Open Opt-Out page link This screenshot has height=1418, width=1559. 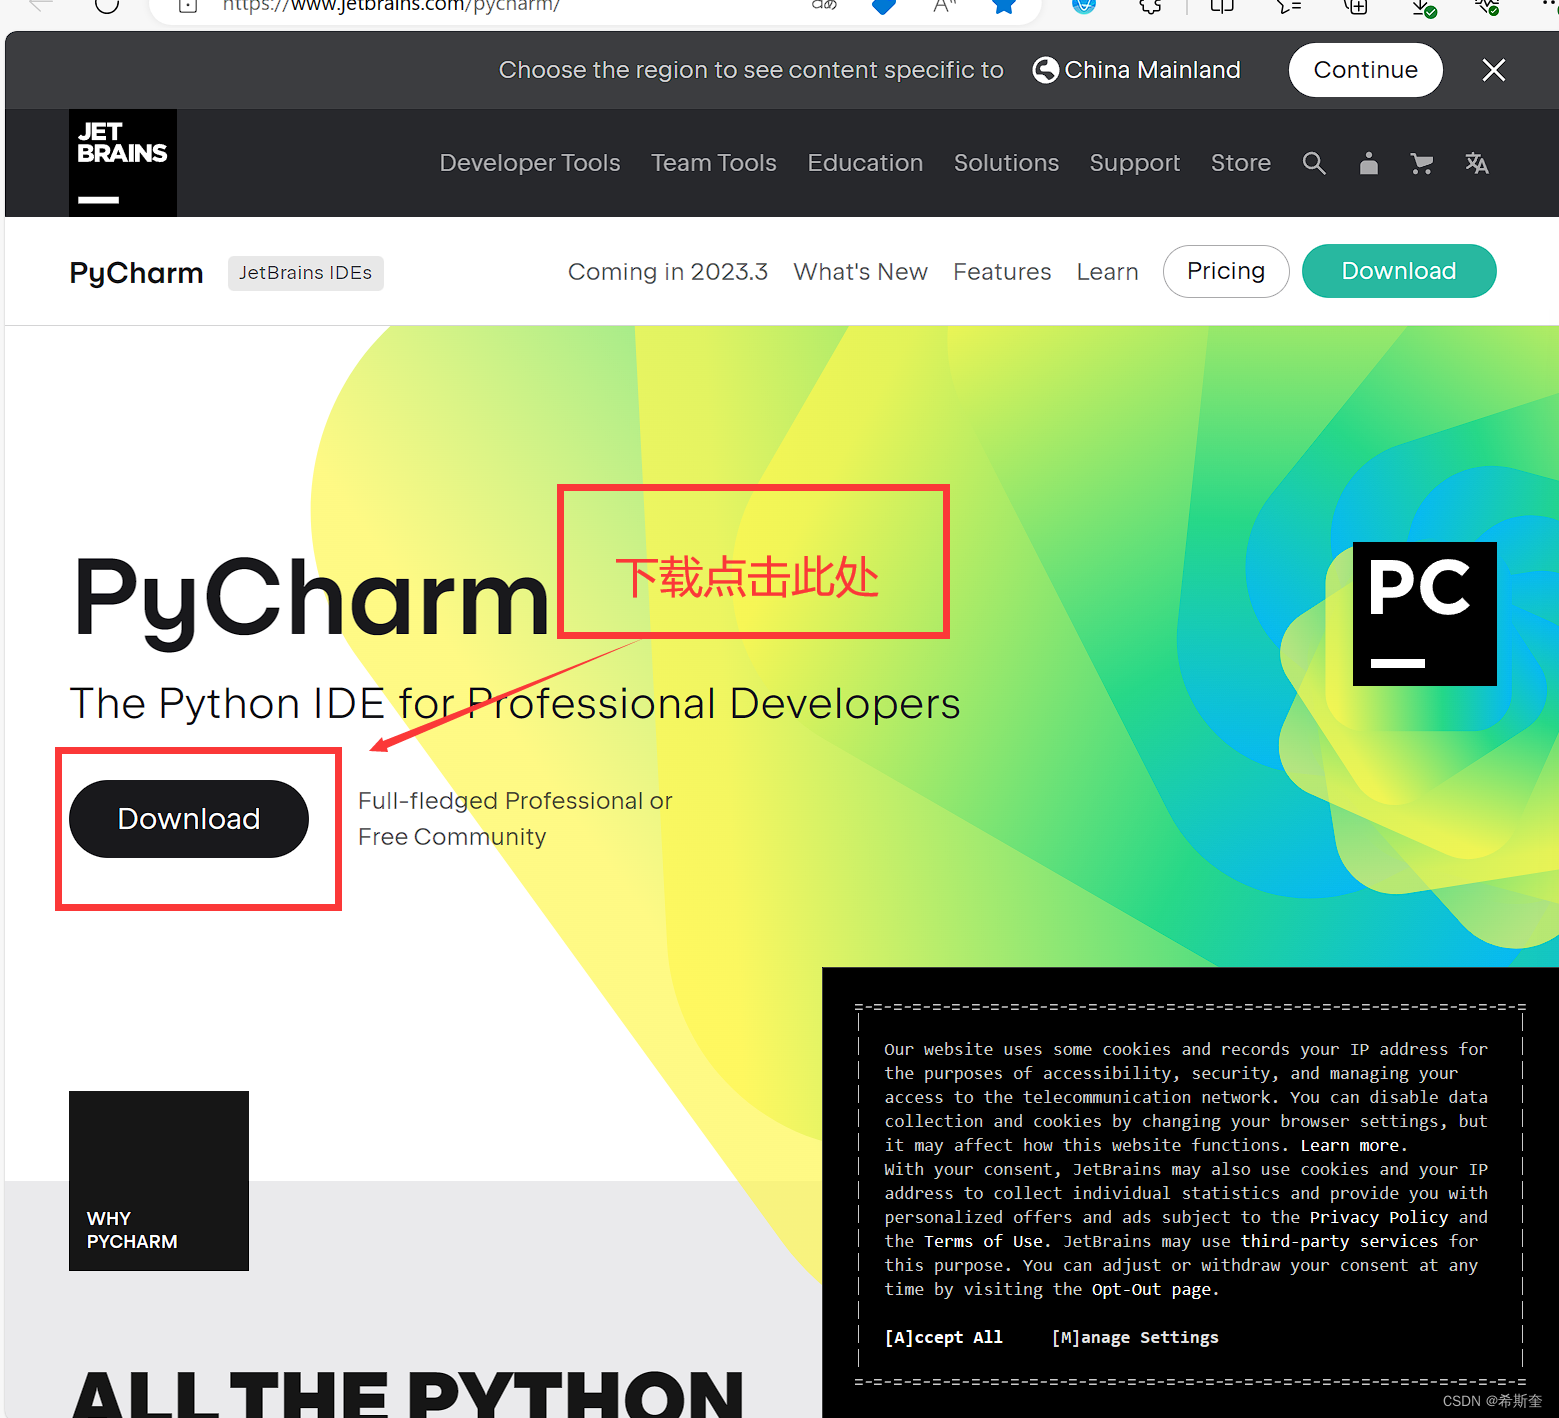[x=1152, y=1289]
